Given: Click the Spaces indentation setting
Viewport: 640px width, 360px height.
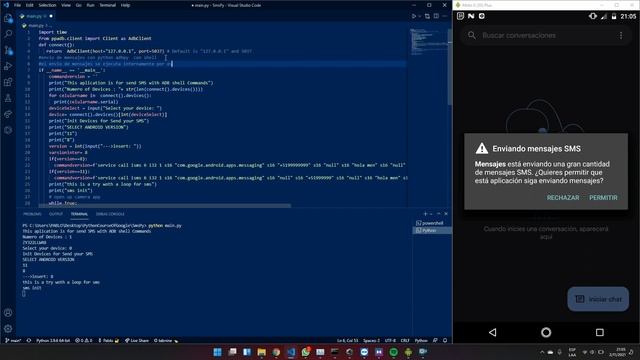Looking at the screenshot, I should coord(371,340).
